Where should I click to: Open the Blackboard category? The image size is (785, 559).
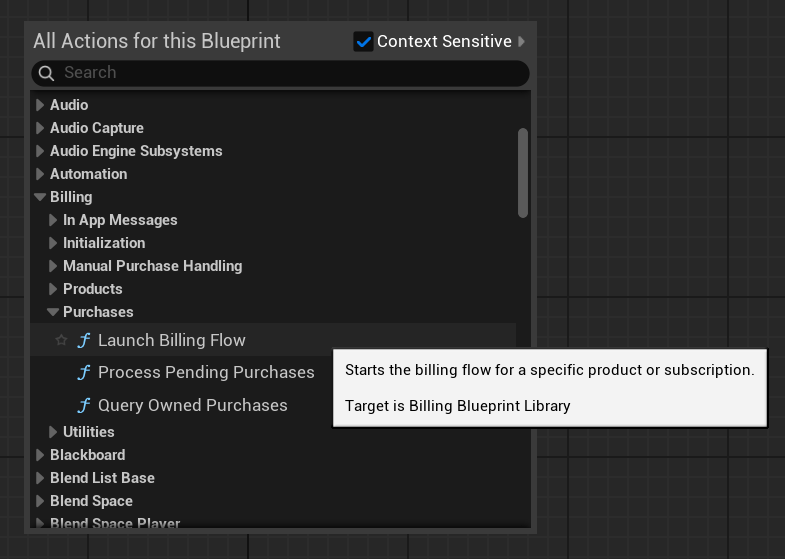87,455
